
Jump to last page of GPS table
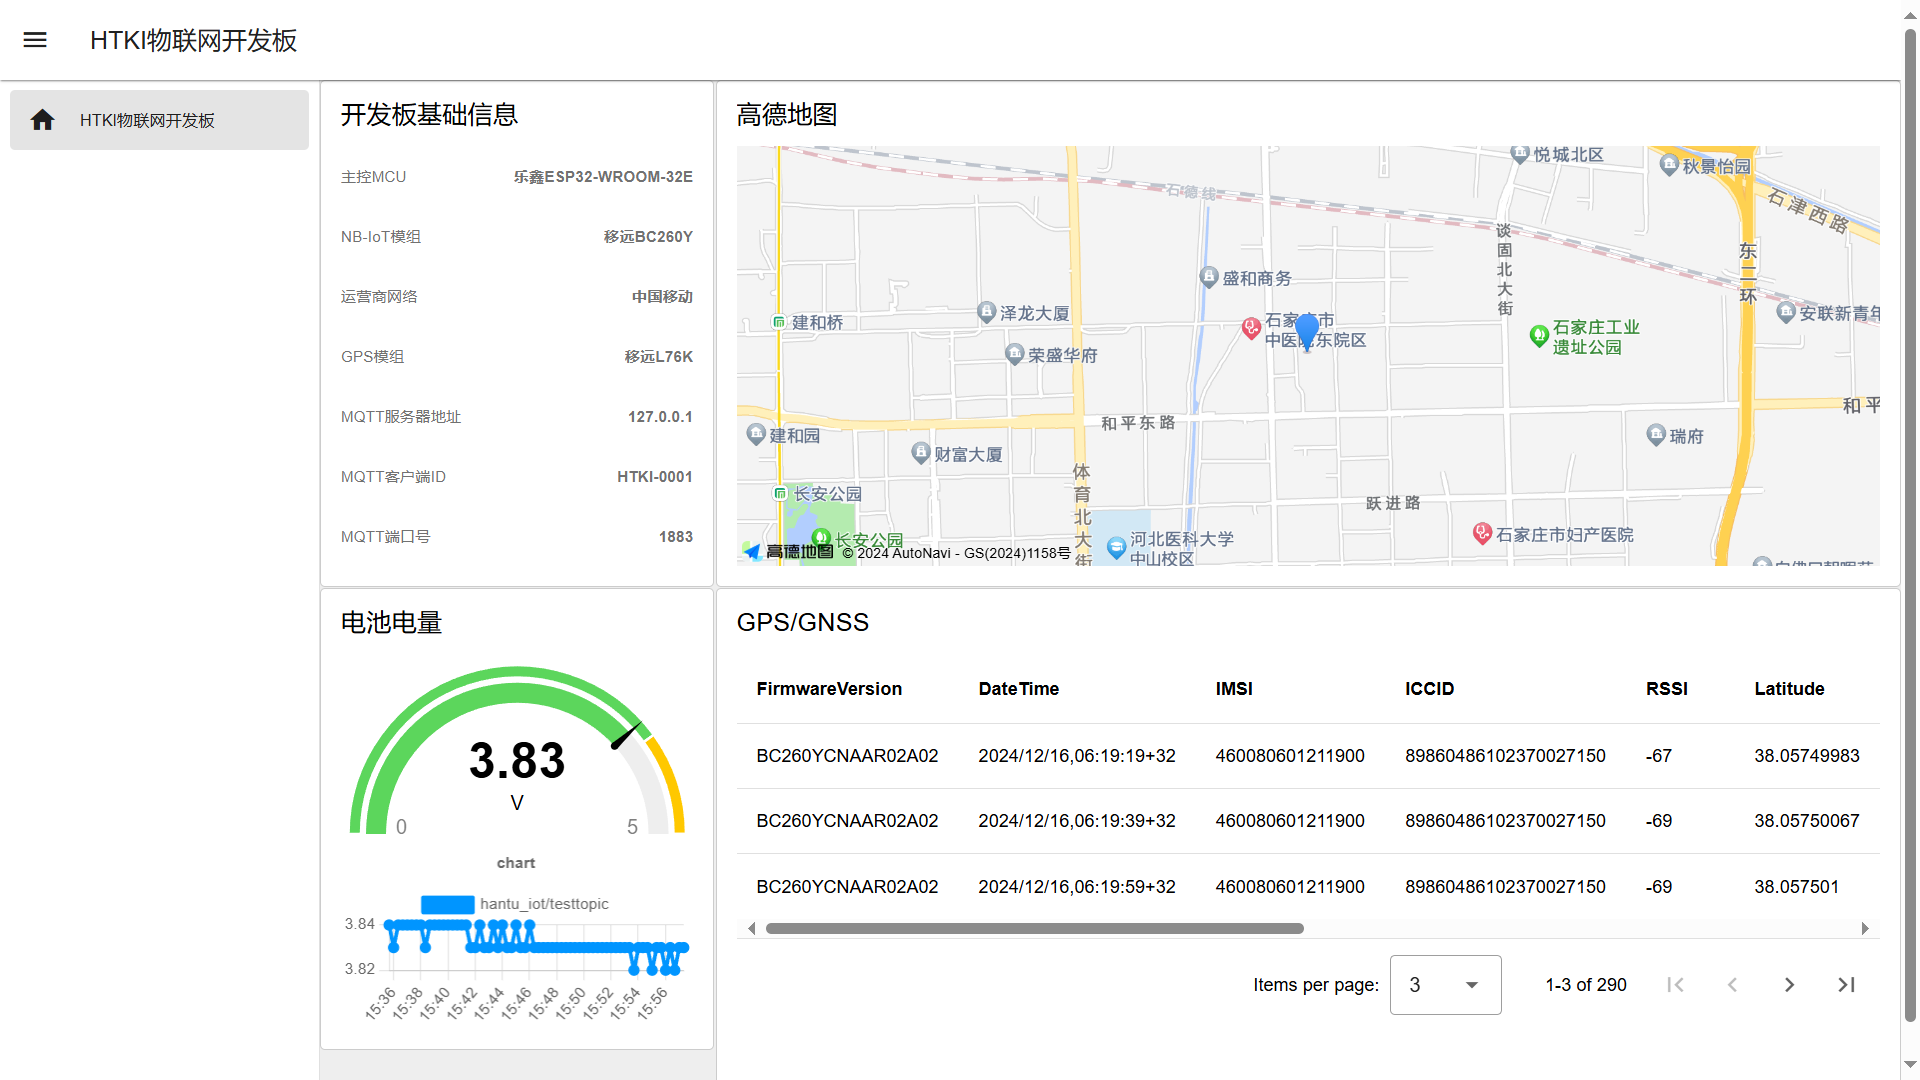click(x=1846, y=985)
